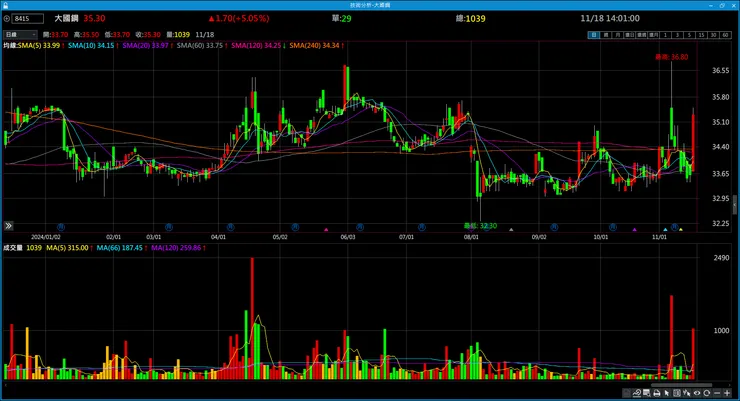
Task: Click the ▲1.70(+5.05%) change value
Action: point(239,18)
